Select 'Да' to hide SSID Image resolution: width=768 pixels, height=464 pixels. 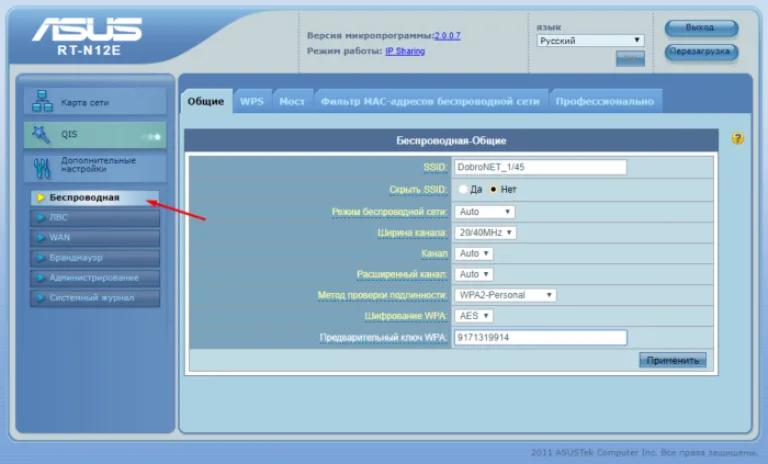point(463,190)
